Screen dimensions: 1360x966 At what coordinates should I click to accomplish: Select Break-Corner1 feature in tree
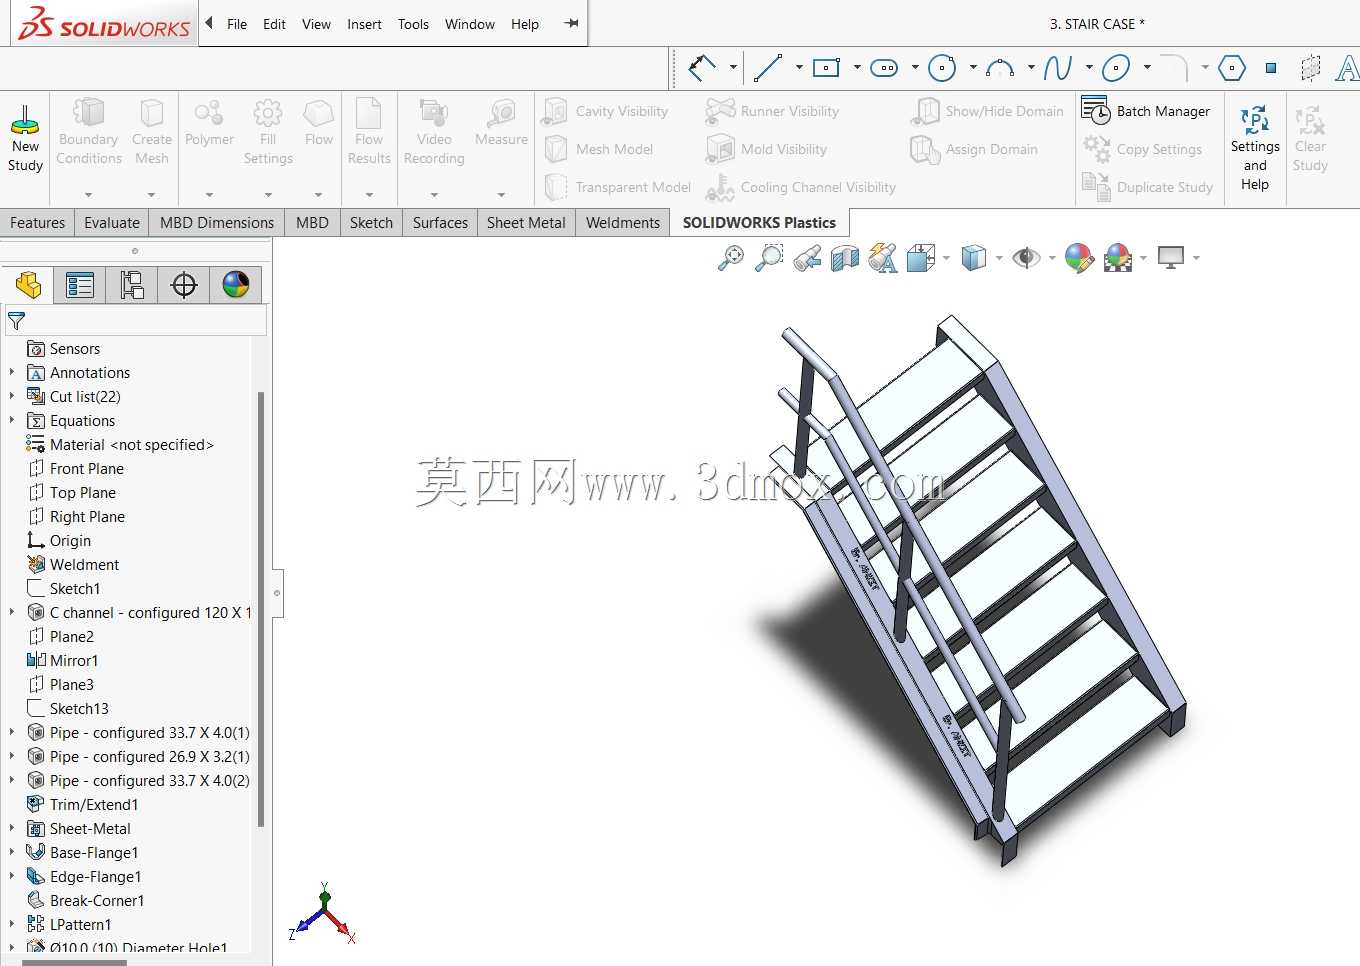pyautogui.click(x=97, y=900)
